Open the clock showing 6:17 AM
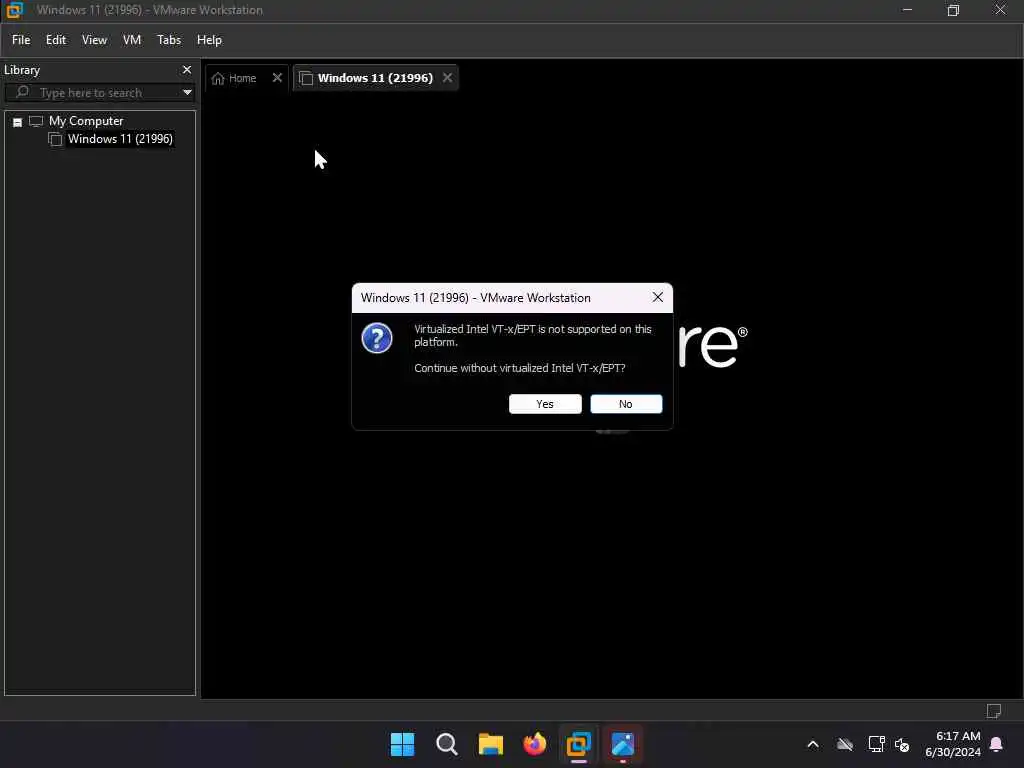The height and width of the screenshot is (768, 1024). coord(953,744)
